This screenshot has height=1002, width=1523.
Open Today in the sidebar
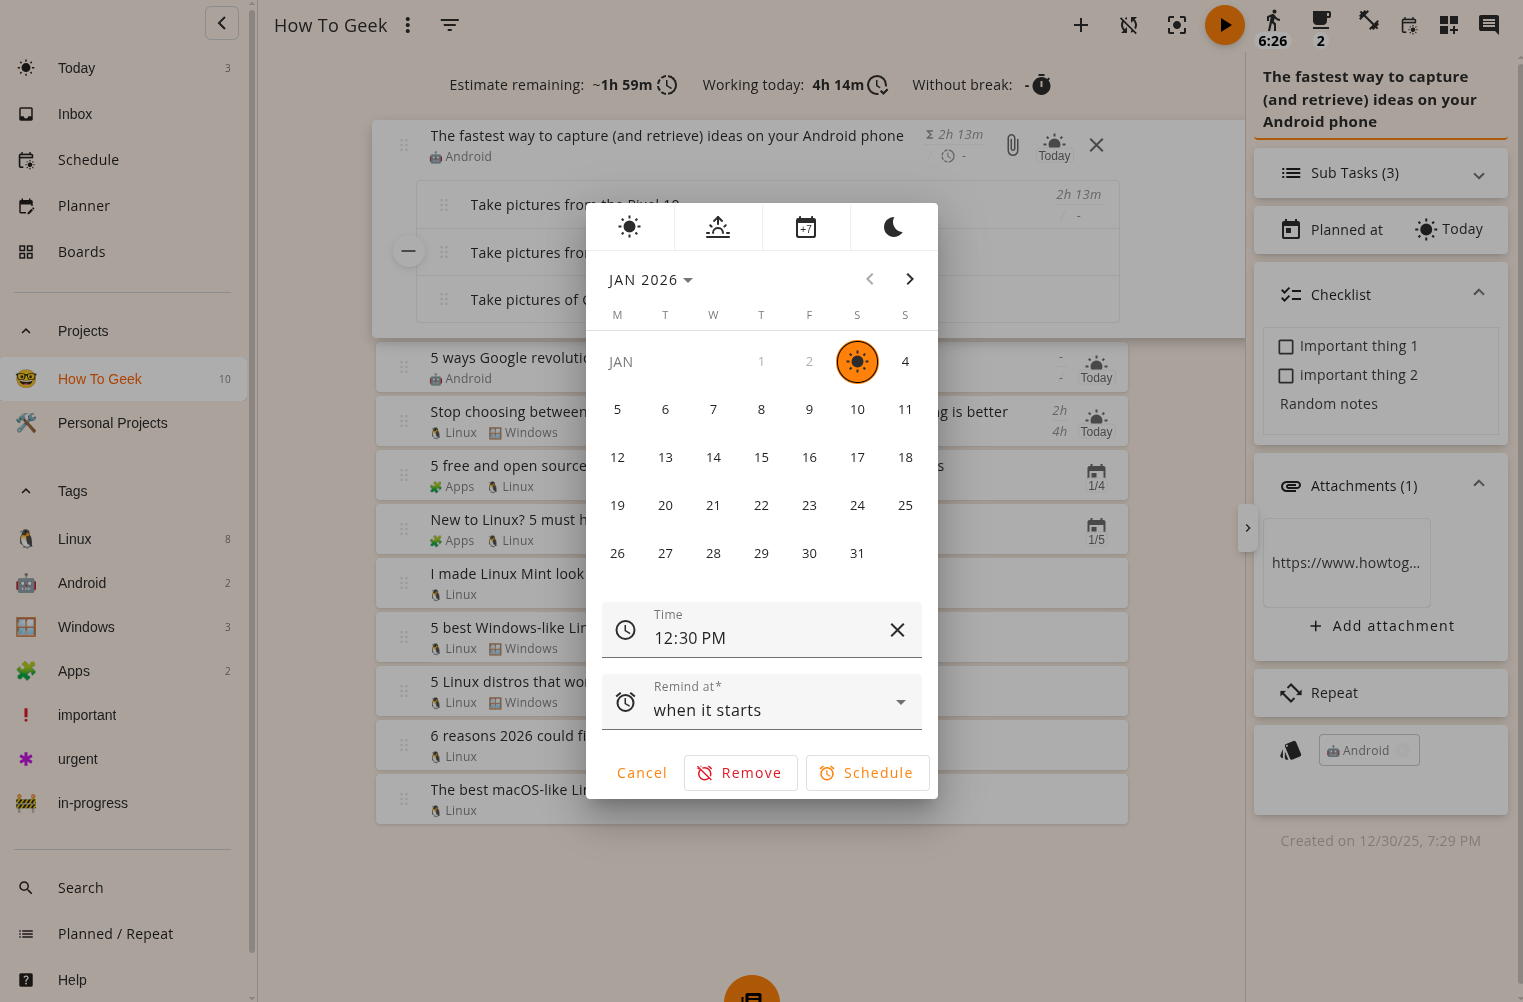point(124,68)
